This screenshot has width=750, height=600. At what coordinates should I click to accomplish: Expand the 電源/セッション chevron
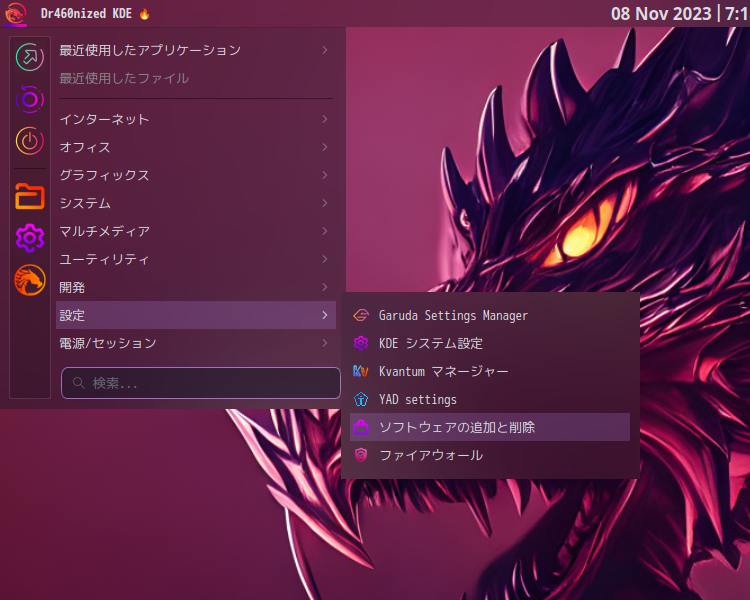pos(325,343)
